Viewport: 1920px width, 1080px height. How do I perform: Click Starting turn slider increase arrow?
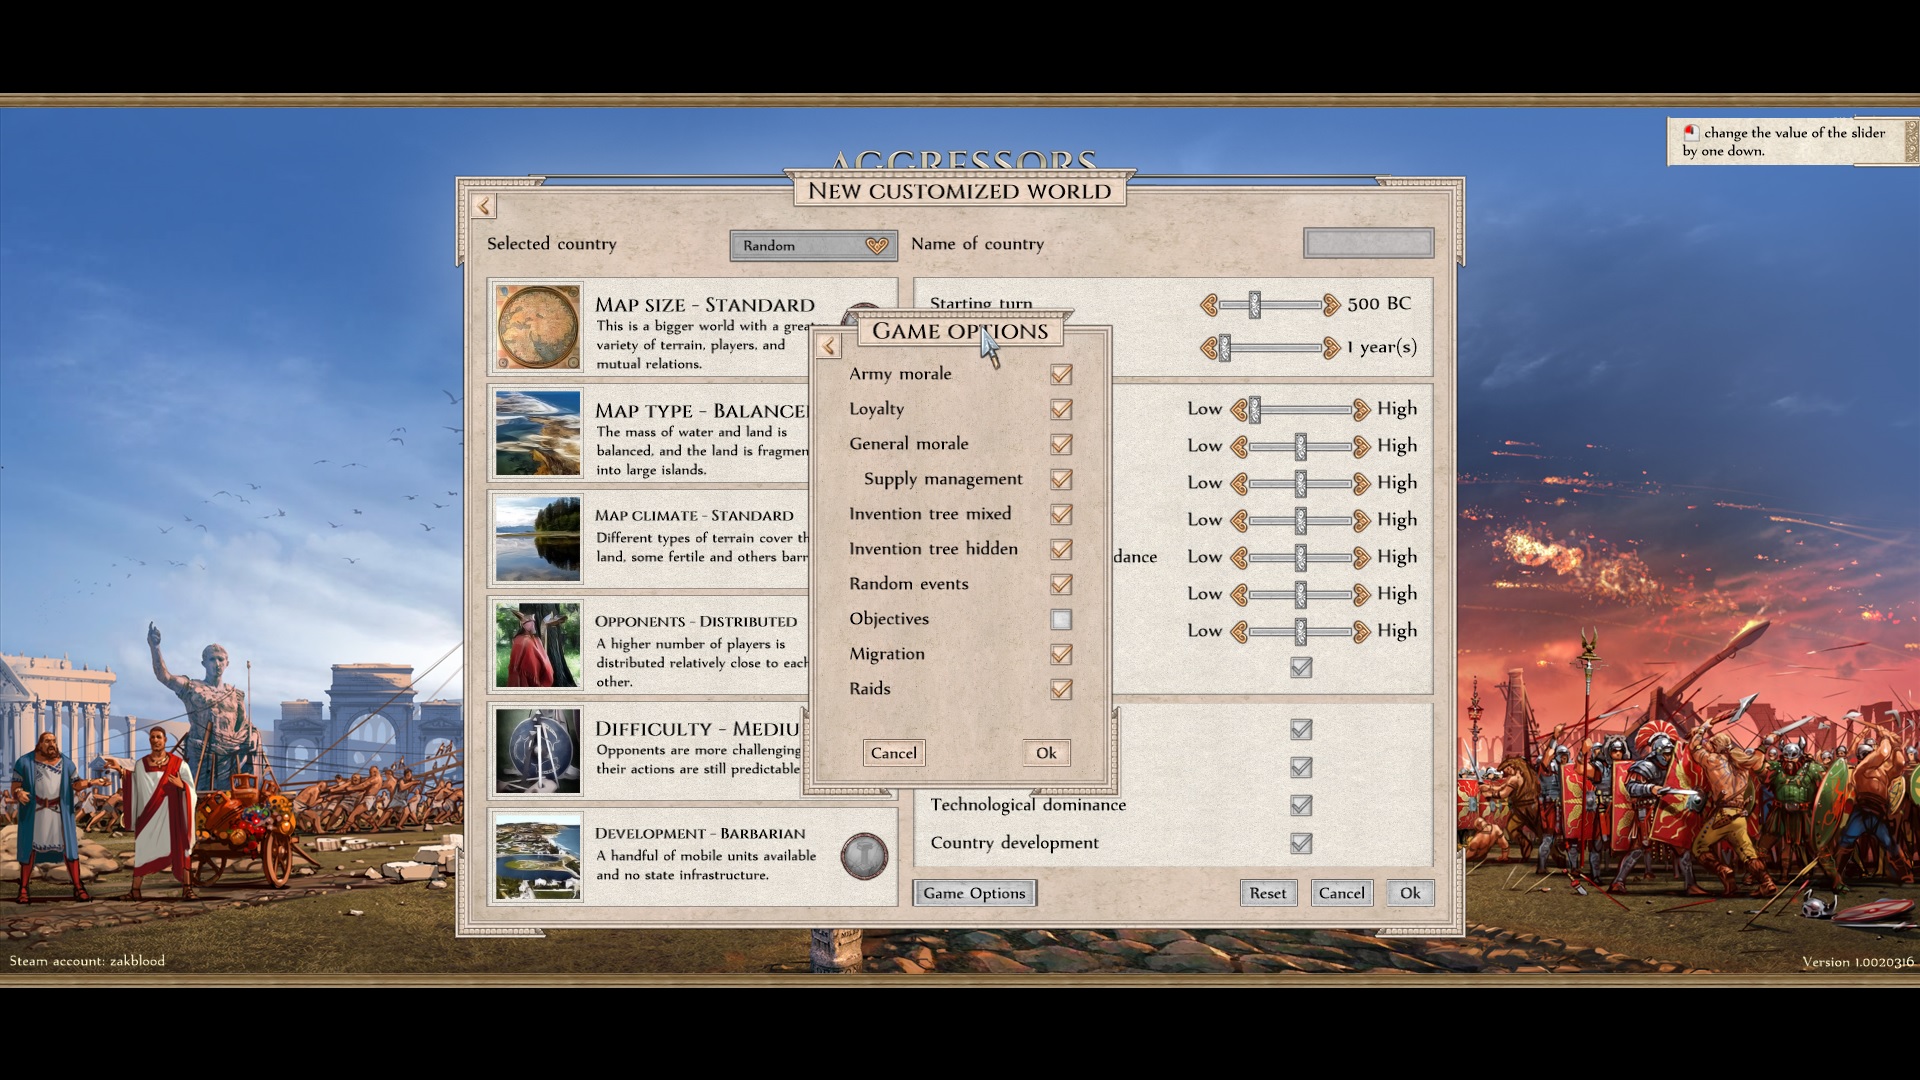point(1330,305)
